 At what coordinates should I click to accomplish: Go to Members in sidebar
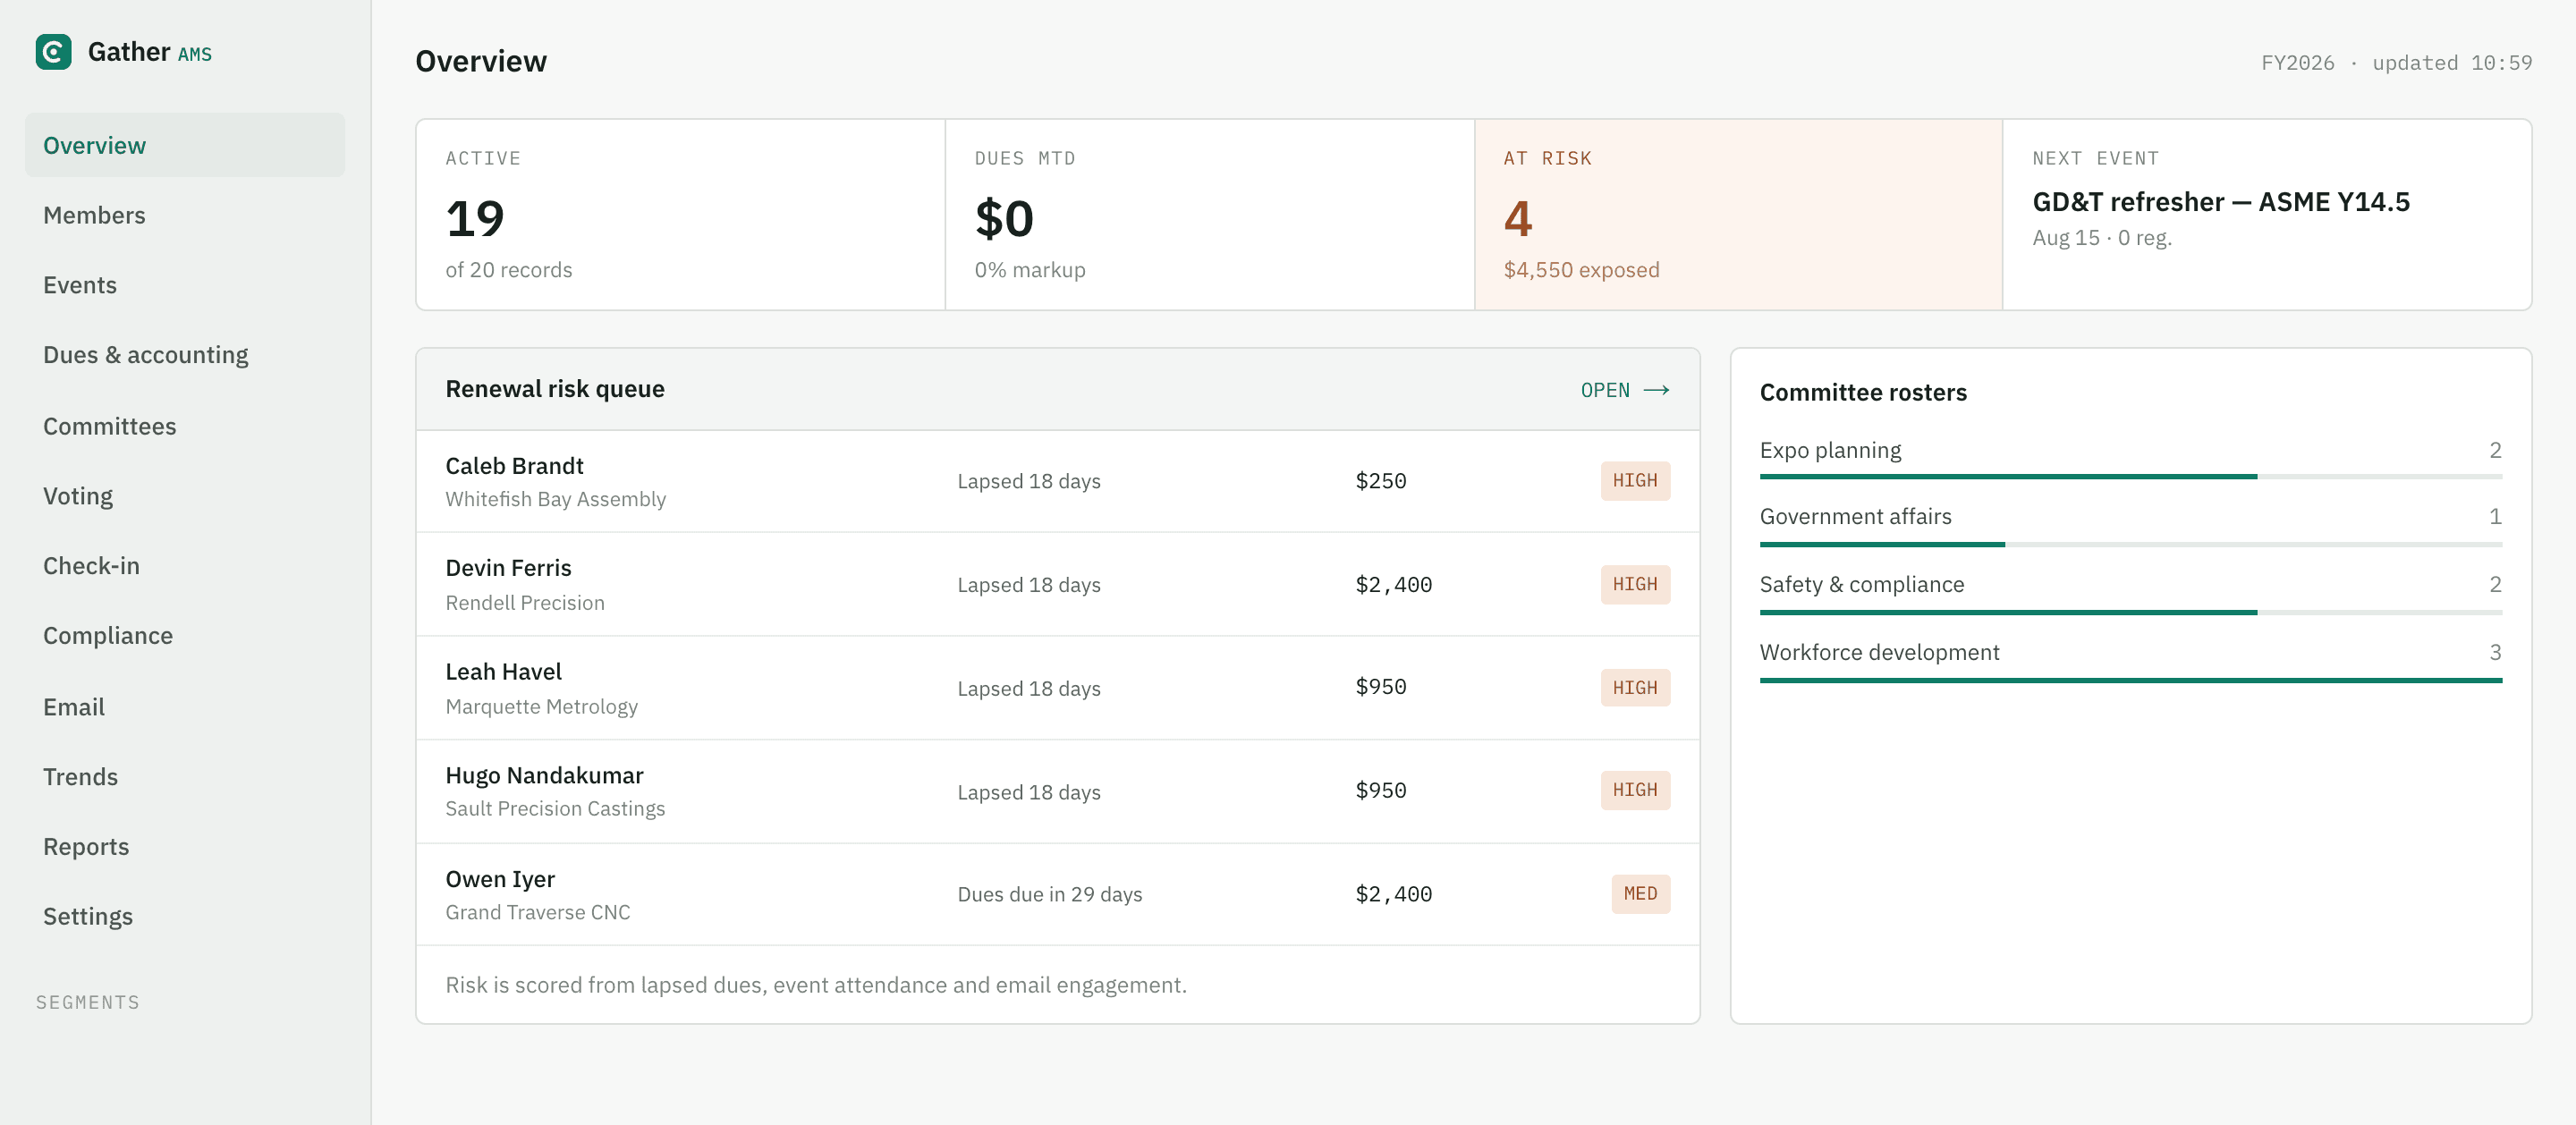click(185, 215)
